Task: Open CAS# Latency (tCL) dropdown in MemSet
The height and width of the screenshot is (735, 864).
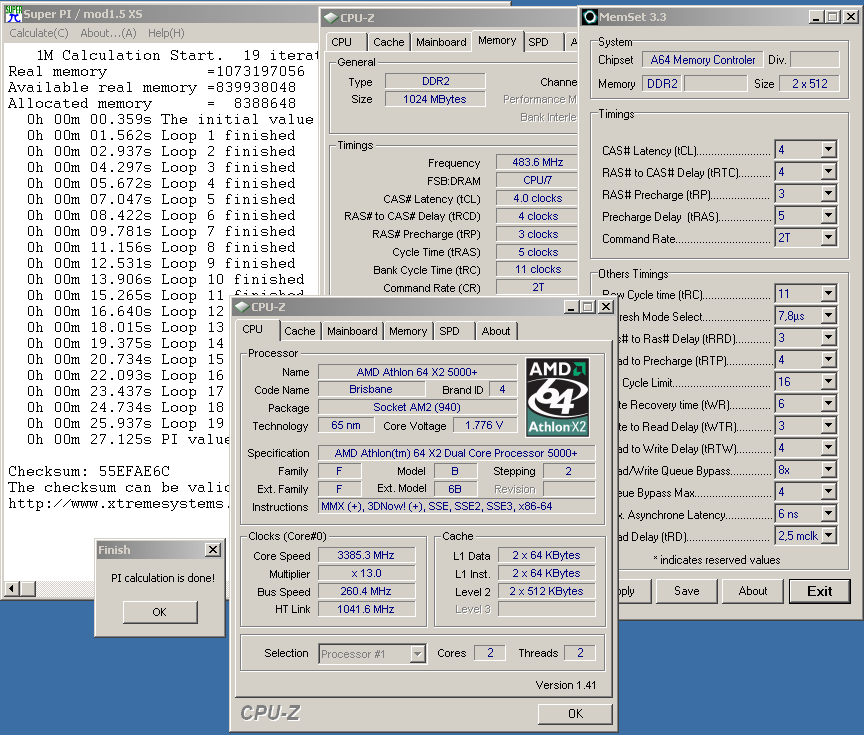Action: (x=828, y=149)
